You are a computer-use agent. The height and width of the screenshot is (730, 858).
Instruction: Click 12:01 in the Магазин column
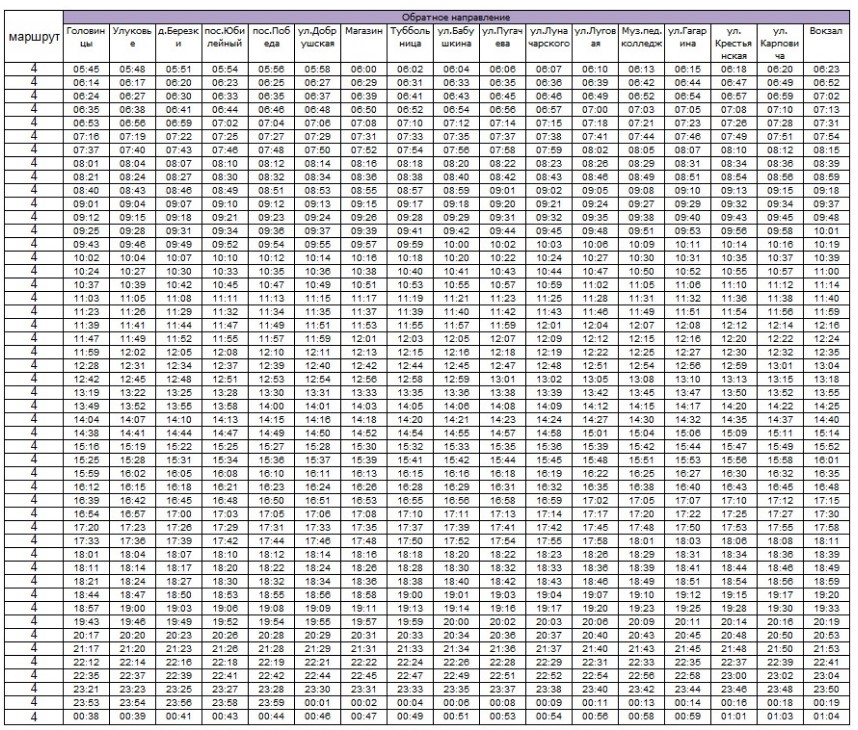pos(363,339)
